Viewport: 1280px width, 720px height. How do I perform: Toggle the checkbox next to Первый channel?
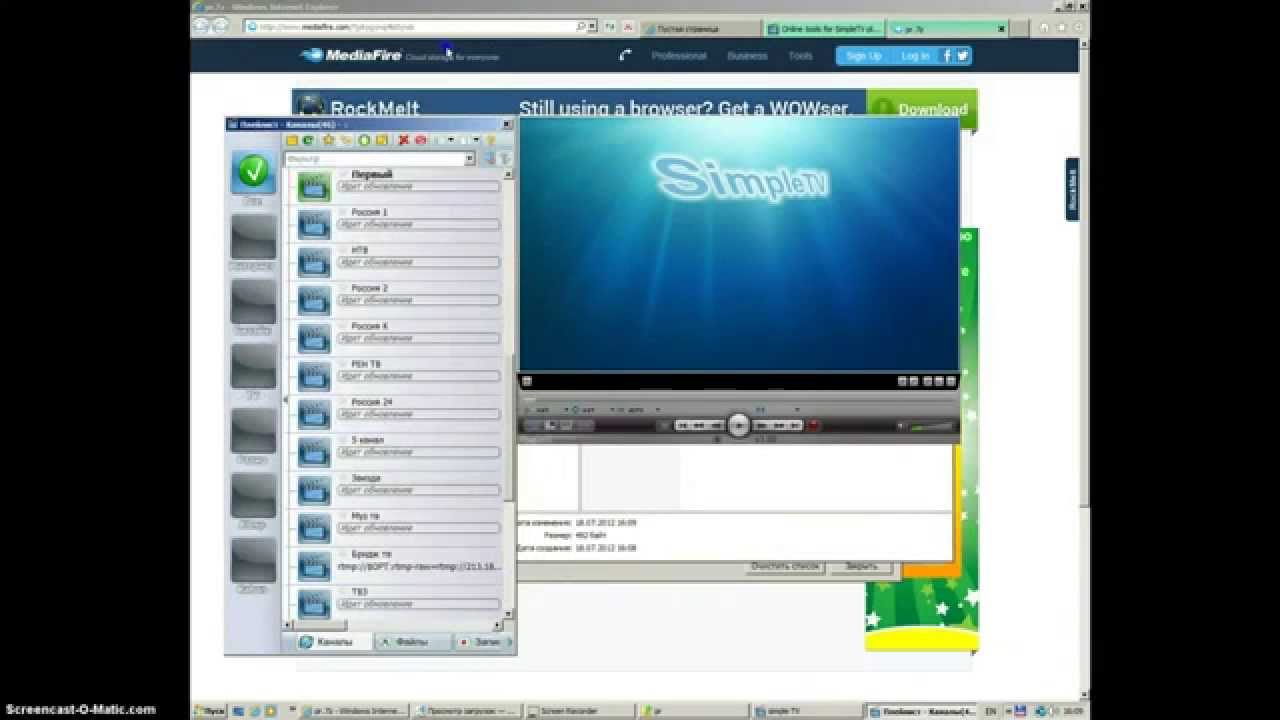coord(343,175)
